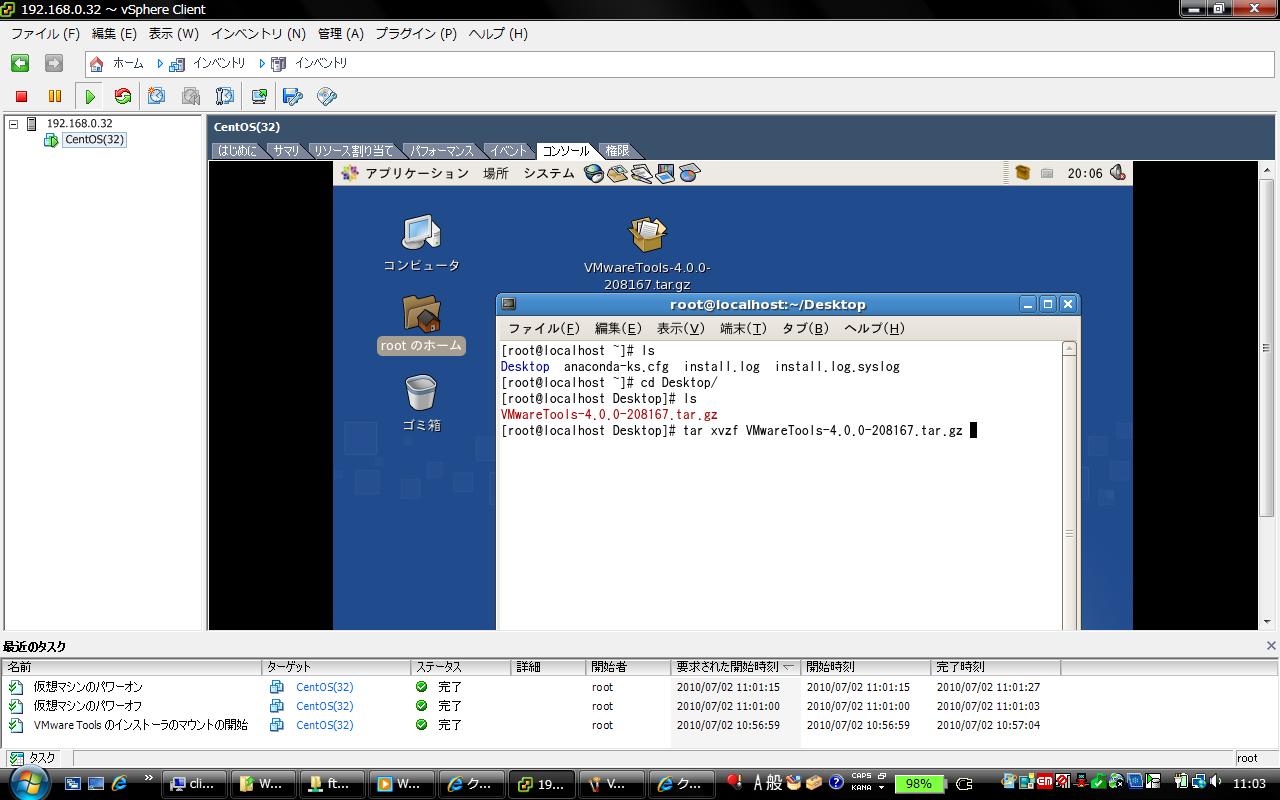Open the terminal's タブ(B) menu
The width and height of the screenshot is (1280, 800).
[x=805, y=328]
